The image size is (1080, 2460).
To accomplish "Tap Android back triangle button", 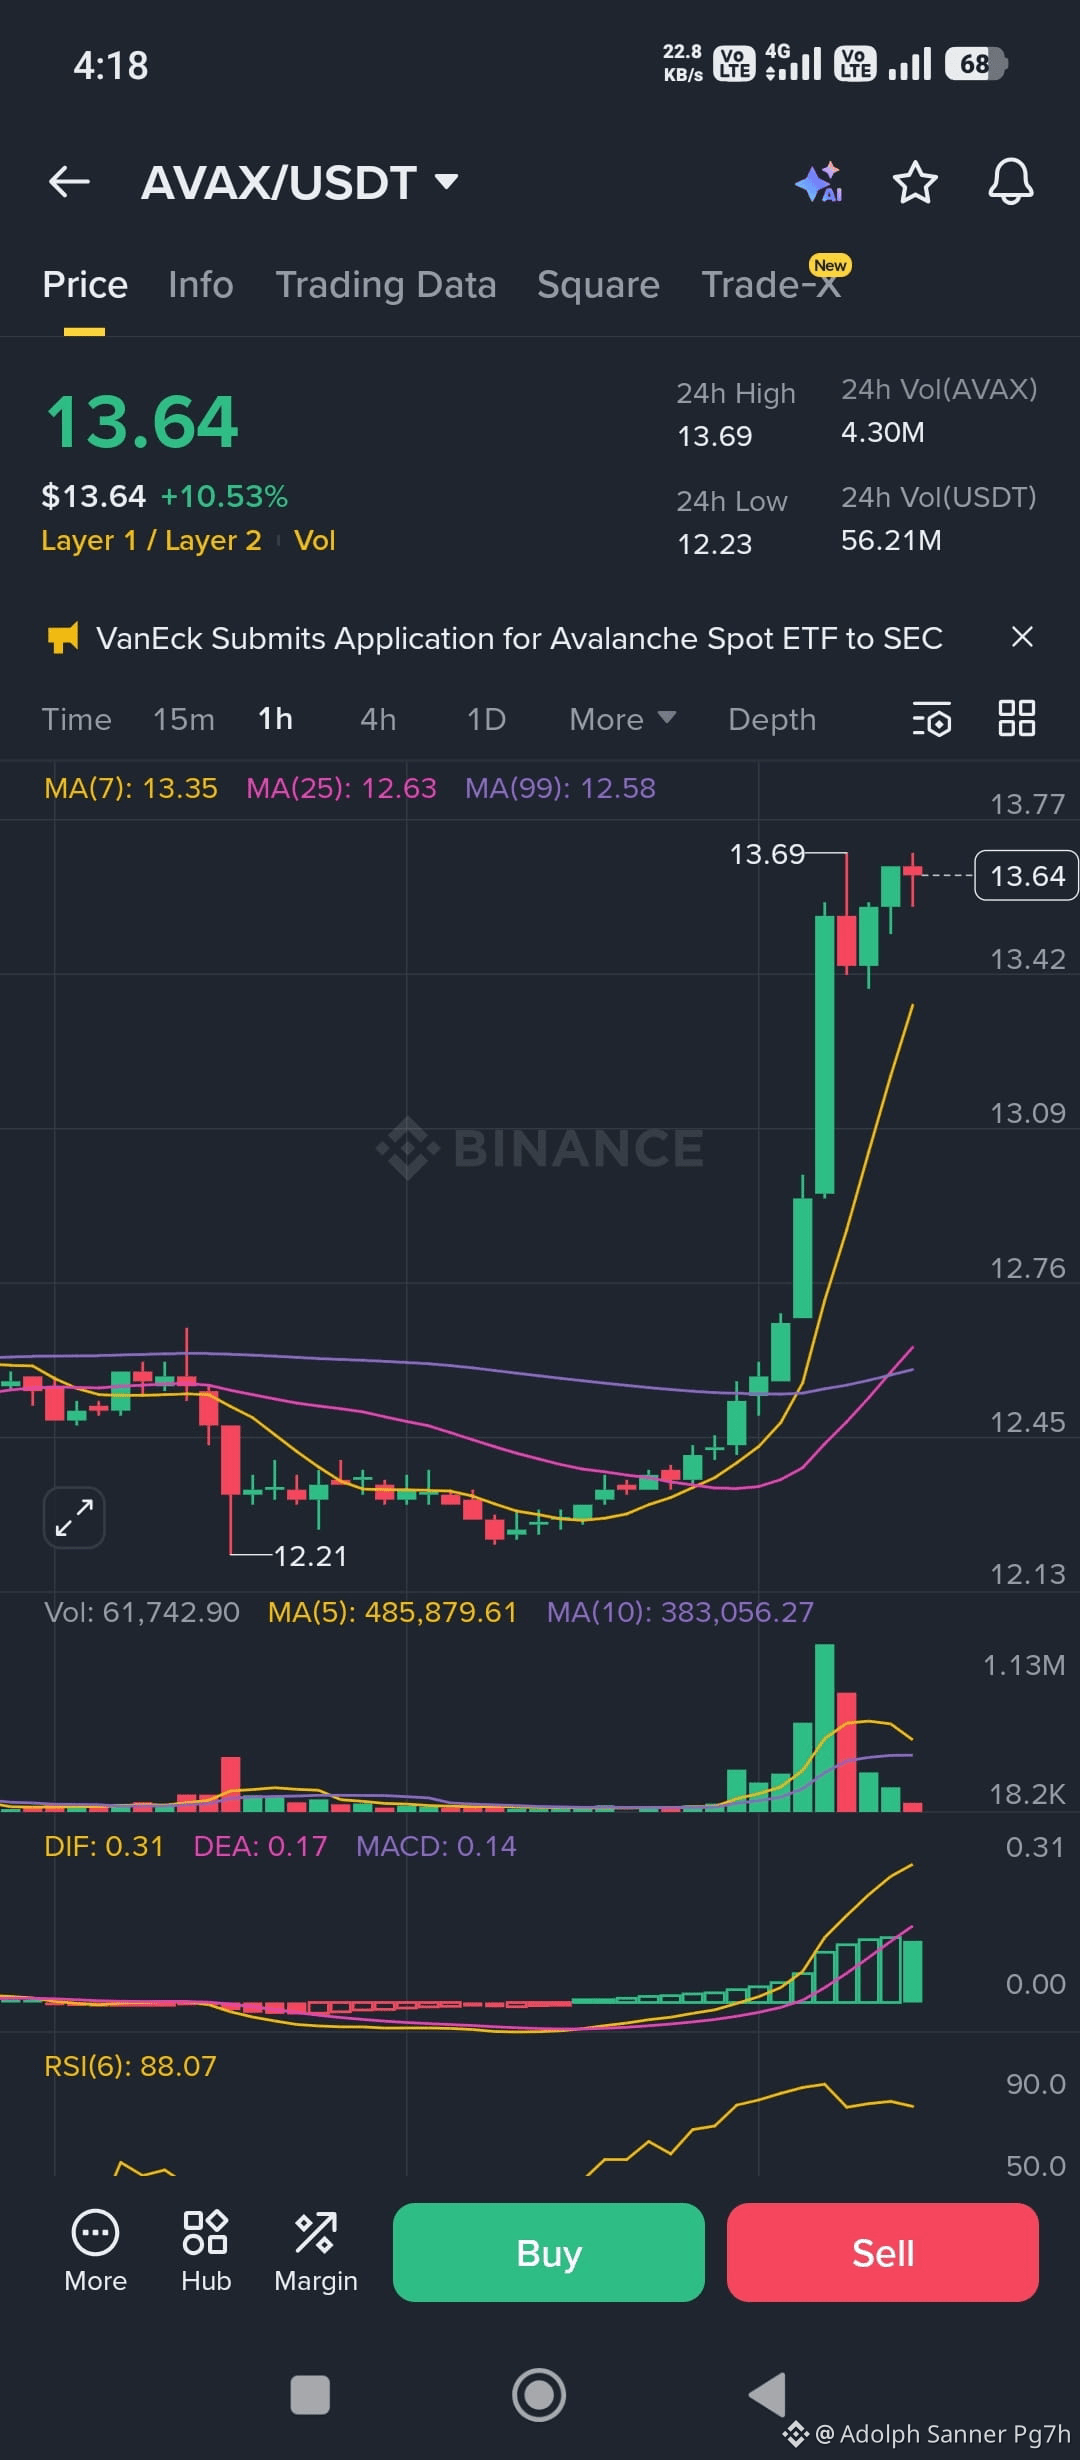I will (x=768, y=2395).
